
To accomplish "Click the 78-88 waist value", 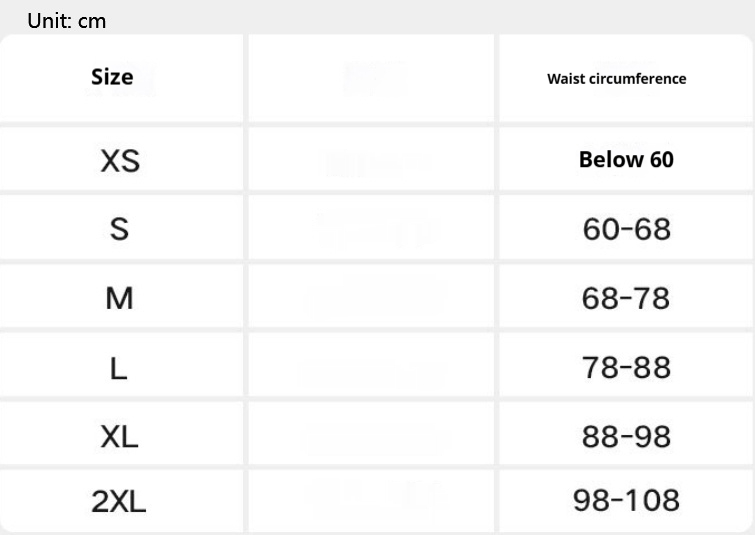I will (x=626, y=368).
